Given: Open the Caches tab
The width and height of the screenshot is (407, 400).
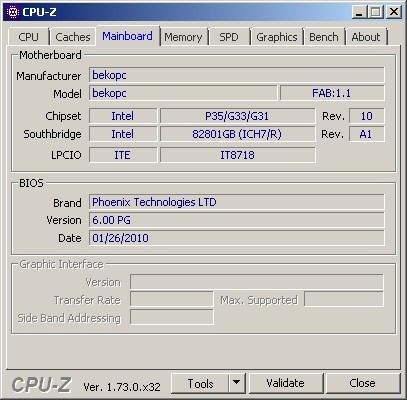Looking at the screenshot, I should click(73, 37).
